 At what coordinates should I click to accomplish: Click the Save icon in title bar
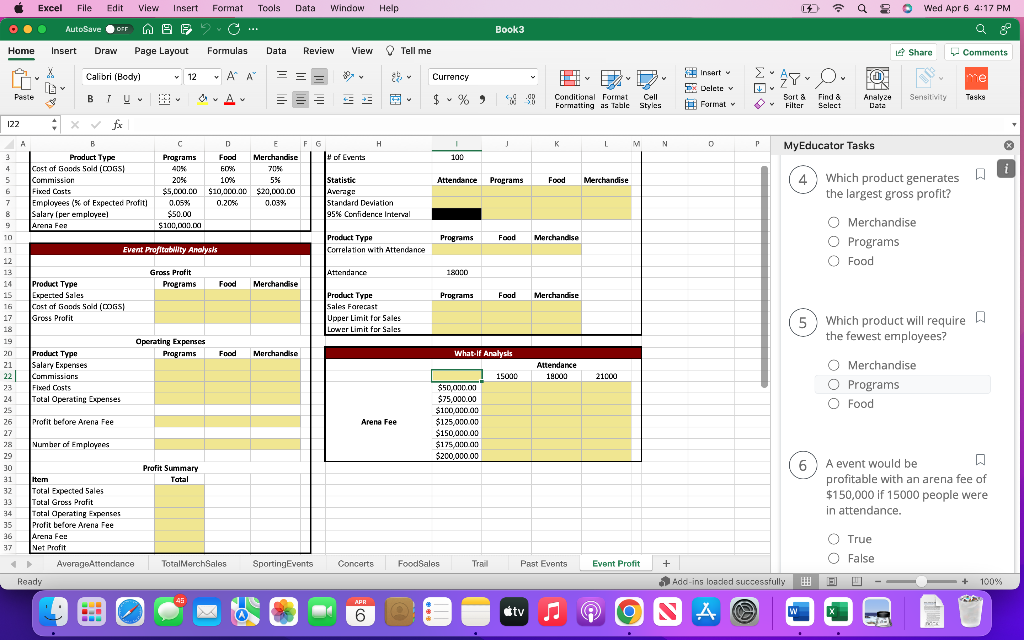point(167,29)
